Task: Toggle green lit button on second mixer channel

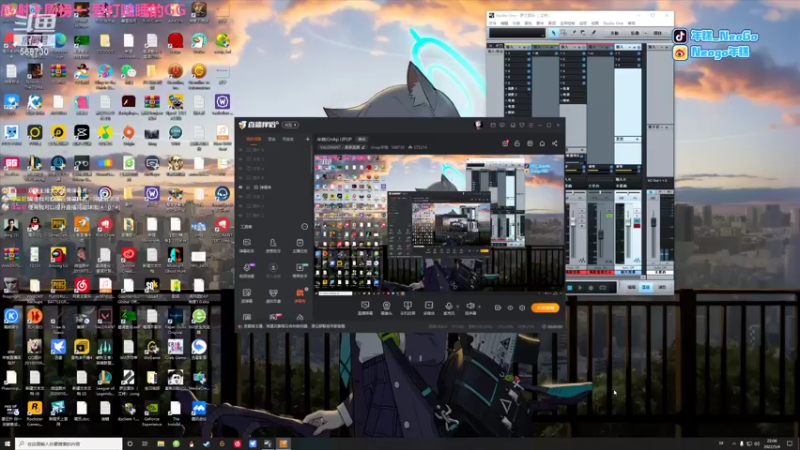Action: coord(609,216)
